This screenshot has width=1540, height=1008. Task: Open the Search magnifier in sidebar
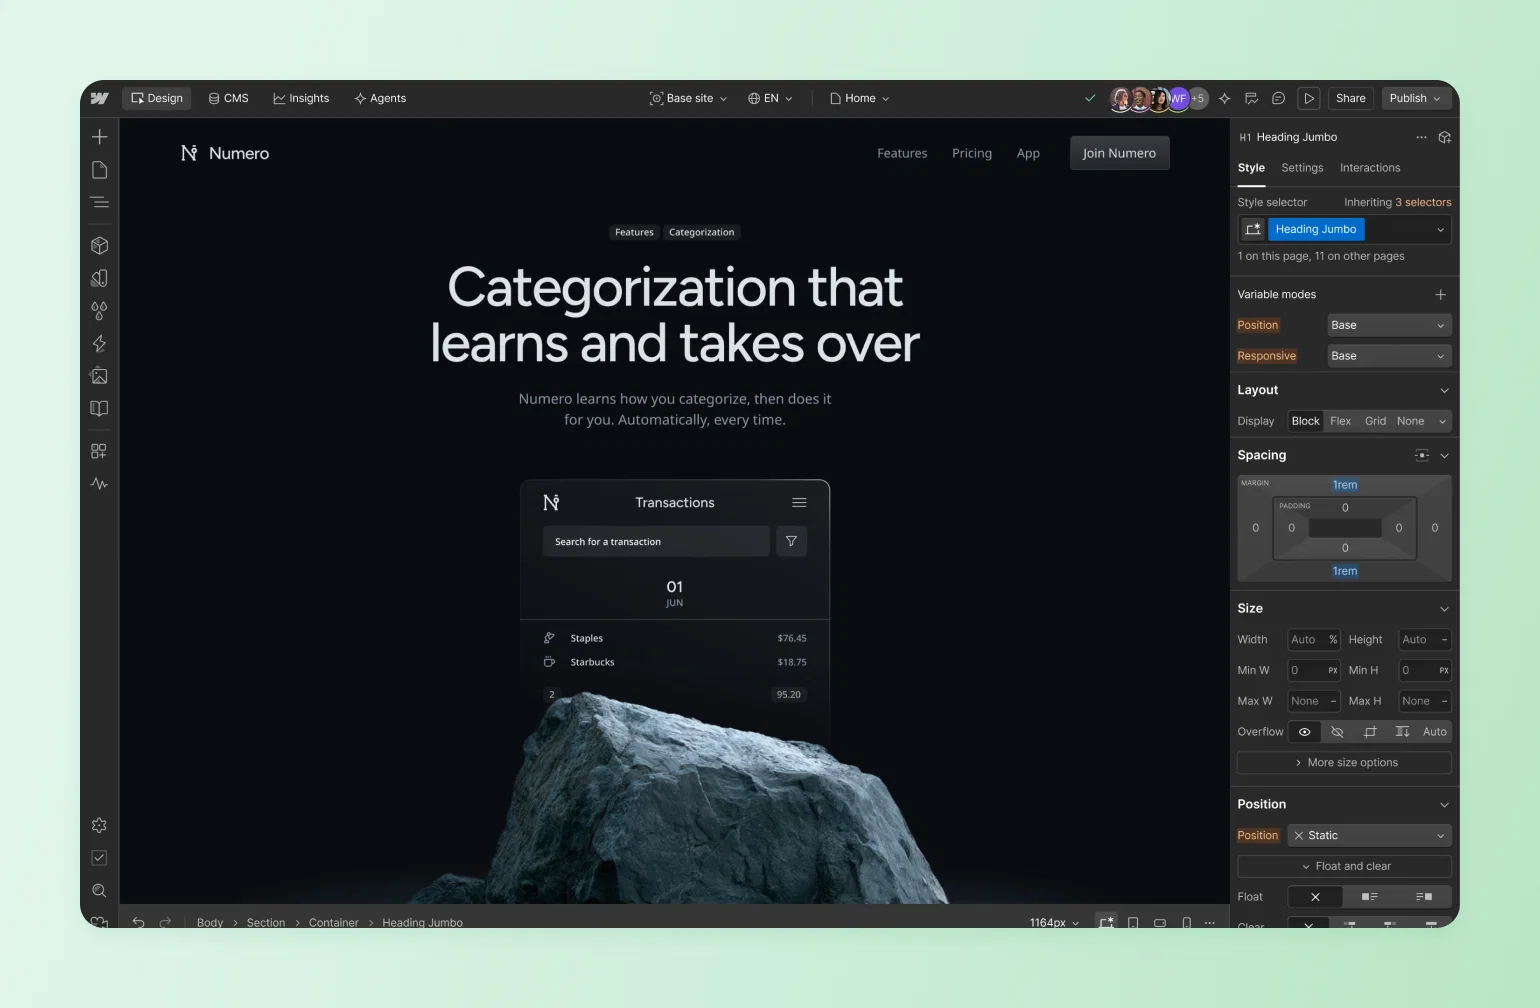[99, 891]
